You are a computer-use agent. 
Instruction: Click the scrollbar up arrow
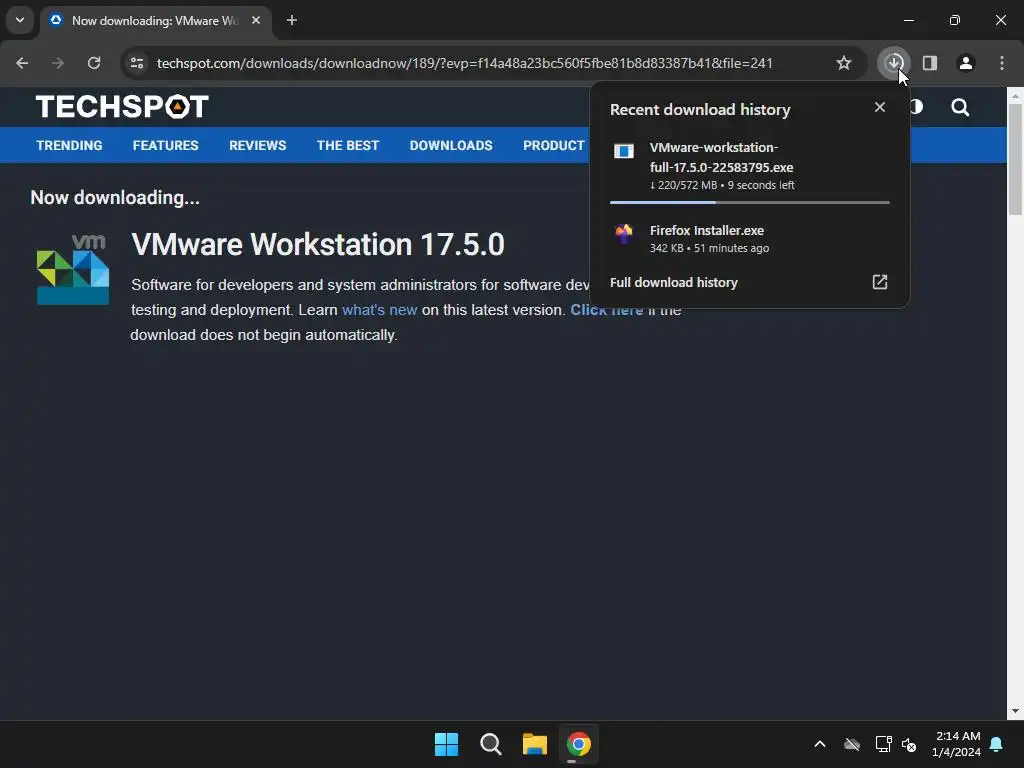pos(1015,95)
